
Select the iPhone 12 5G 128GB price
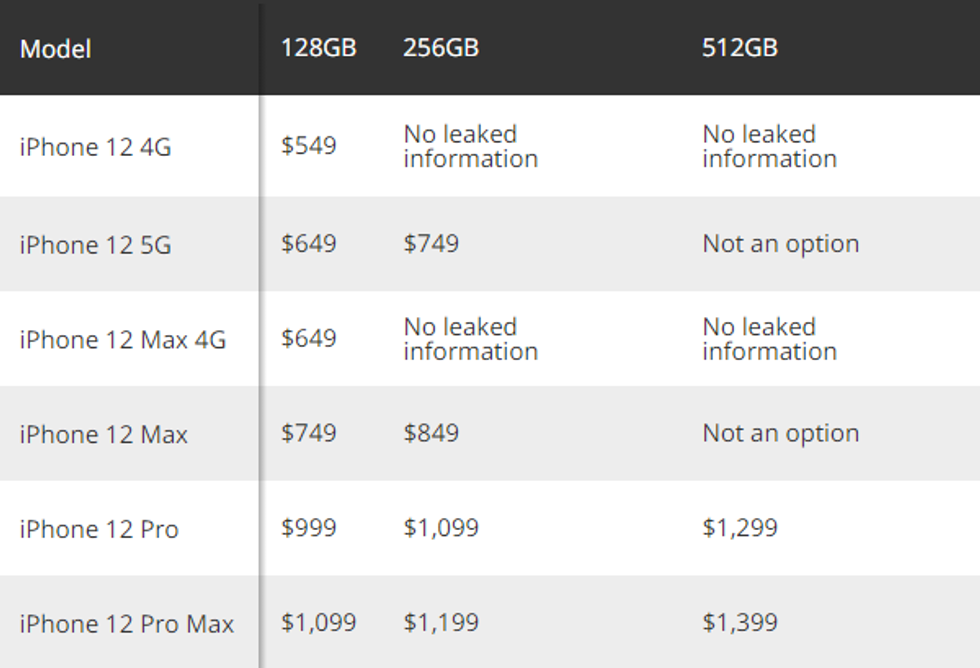[x=309, y=244]
